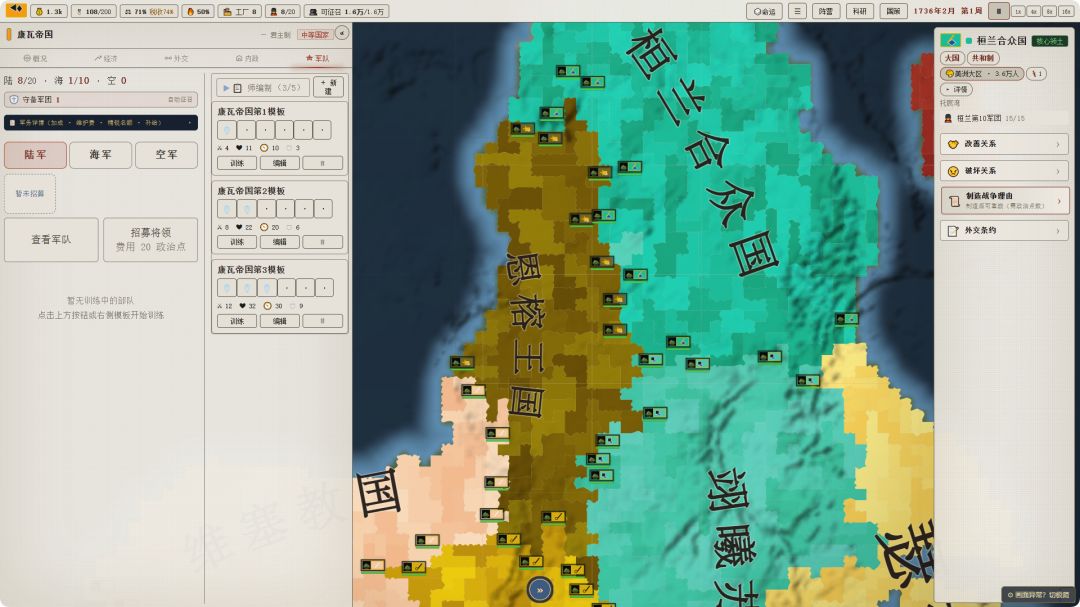This screenshot has height=607, width=1080.
Task: Select the 陆军 army branch
Action: click(35, 155)
